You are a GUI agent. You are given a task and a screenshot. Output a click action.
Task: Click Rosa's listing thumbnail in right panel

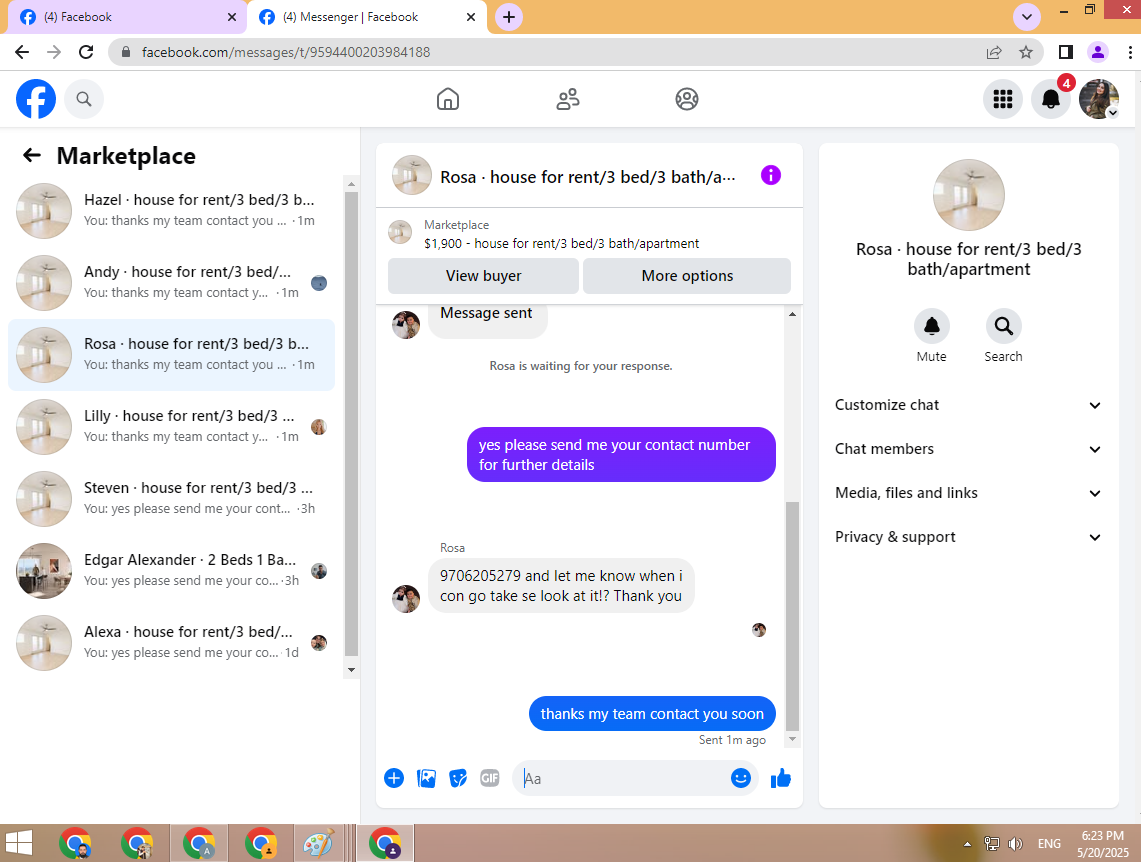969,195
